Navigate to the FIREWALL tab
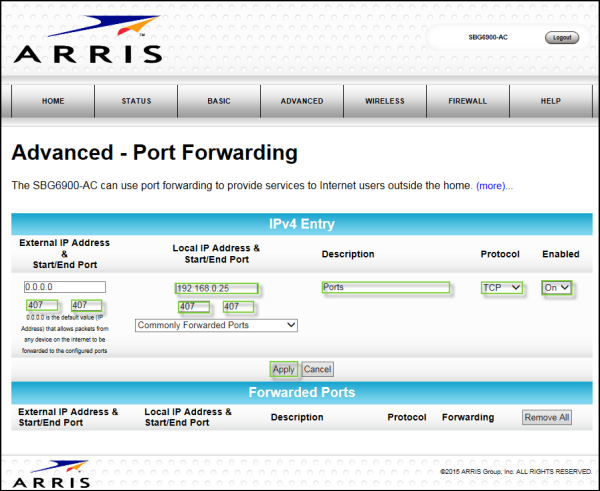This screenshot has height=491, width=600. coord(468,101)
